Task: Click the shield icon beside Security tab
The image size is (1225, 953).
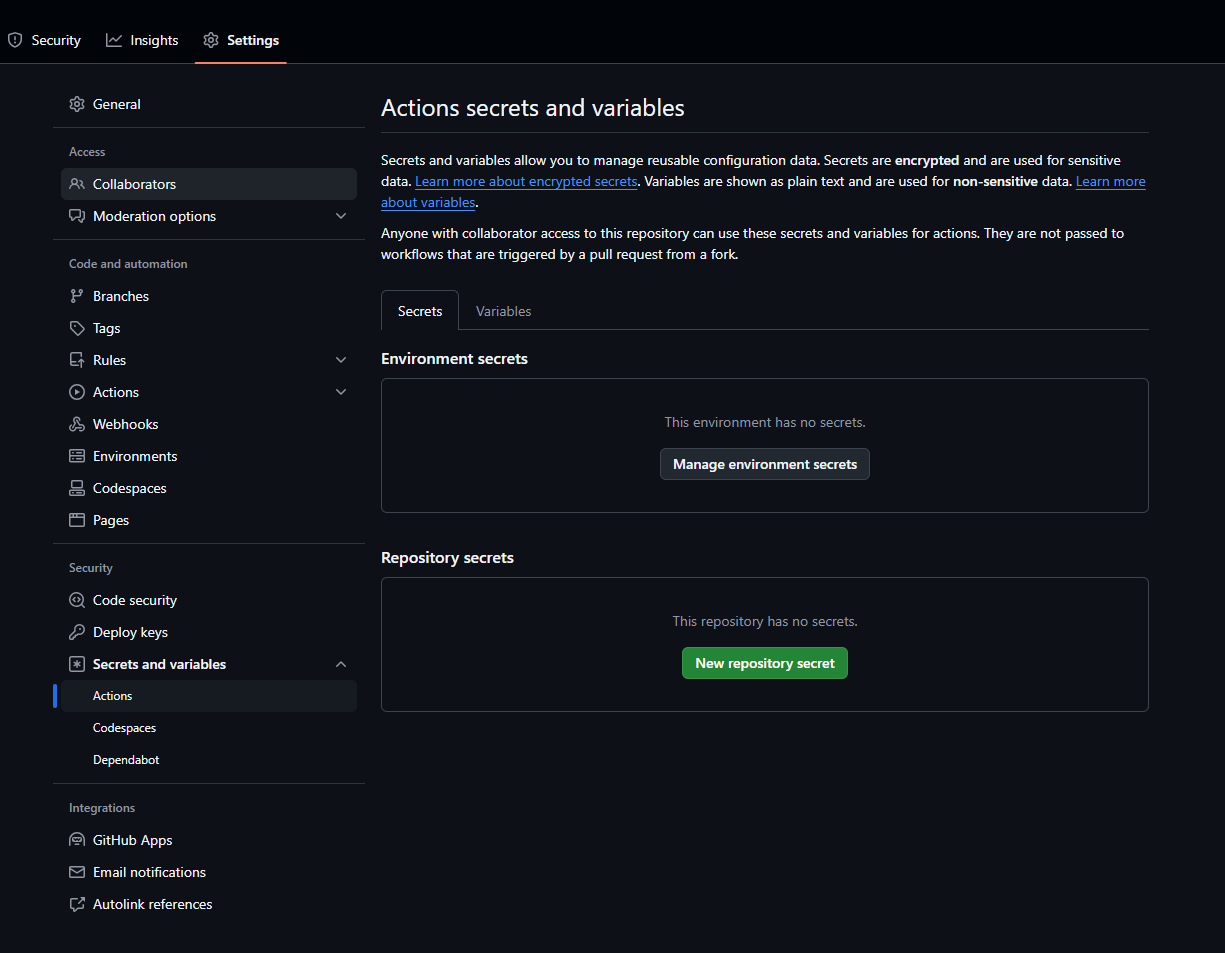Action: click(15, 40)
